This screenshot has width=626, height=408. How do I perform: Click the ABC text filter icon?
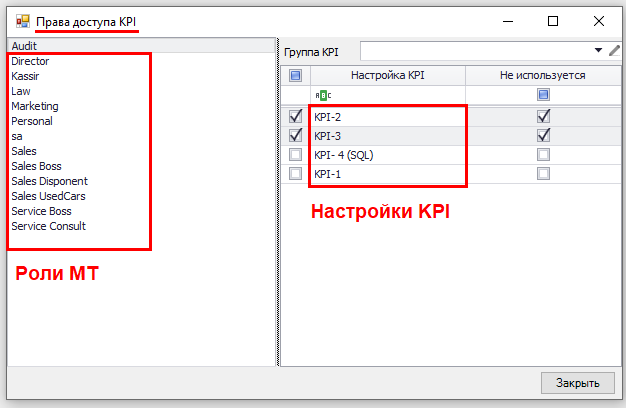[x=321, y=95]
